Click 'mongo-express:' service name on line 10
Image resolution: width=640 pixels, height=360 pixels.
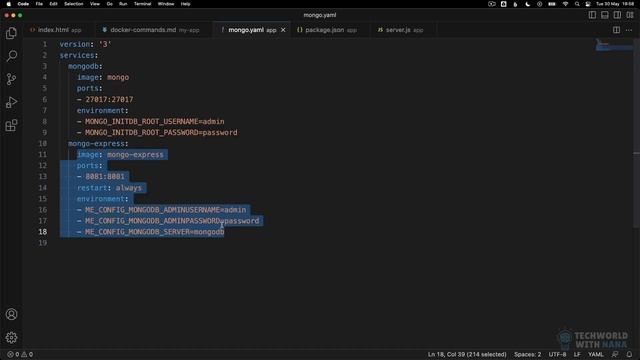(98, 144)
